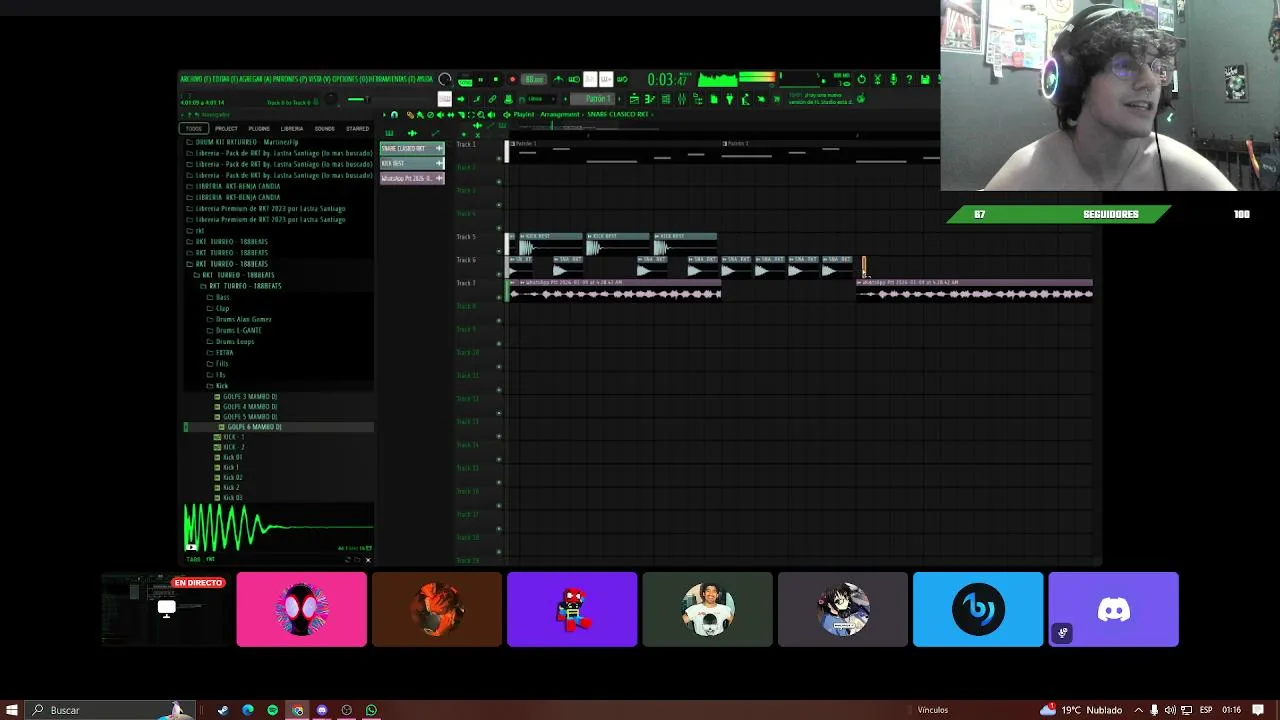1280x720 pixels.
Task: Click the second WhatsApp audio clip on Track 7
Action: click(975, 289)
